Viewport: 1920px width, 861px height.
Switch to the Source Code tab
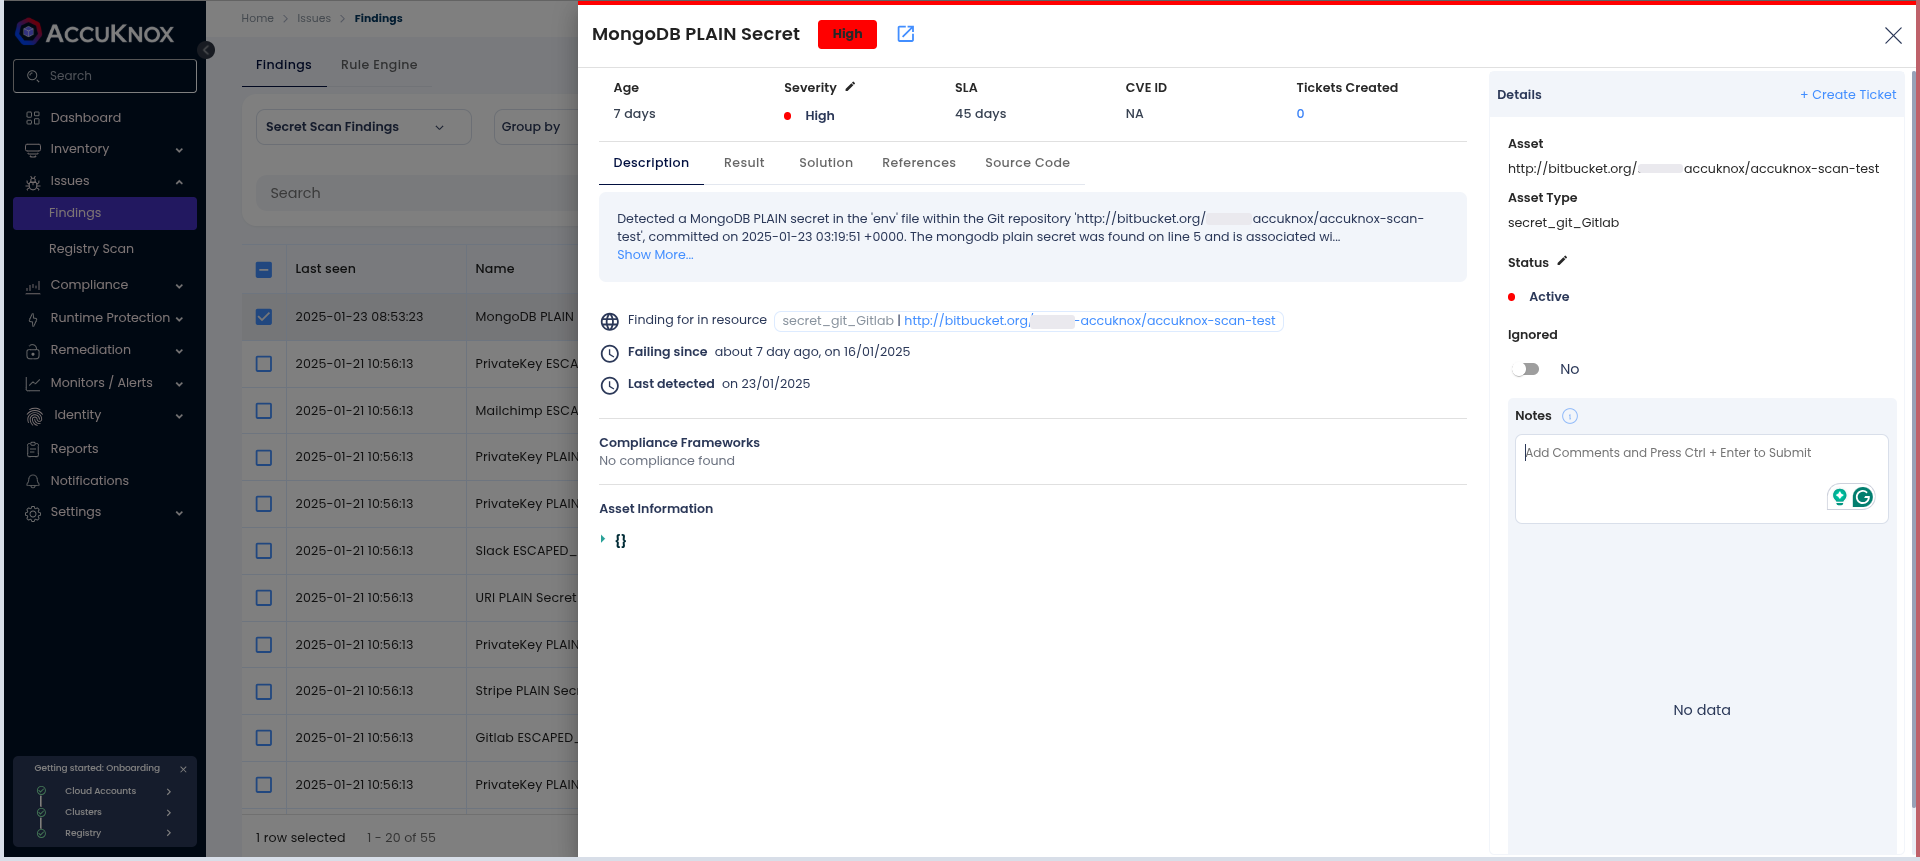[x=1027, y=163]
